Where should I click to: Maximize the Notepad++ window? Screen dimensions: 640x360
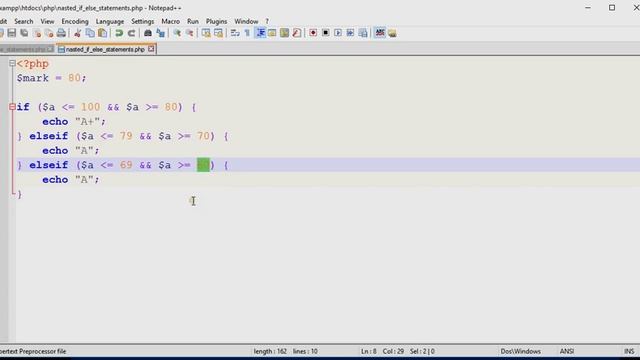pos(612,8)
